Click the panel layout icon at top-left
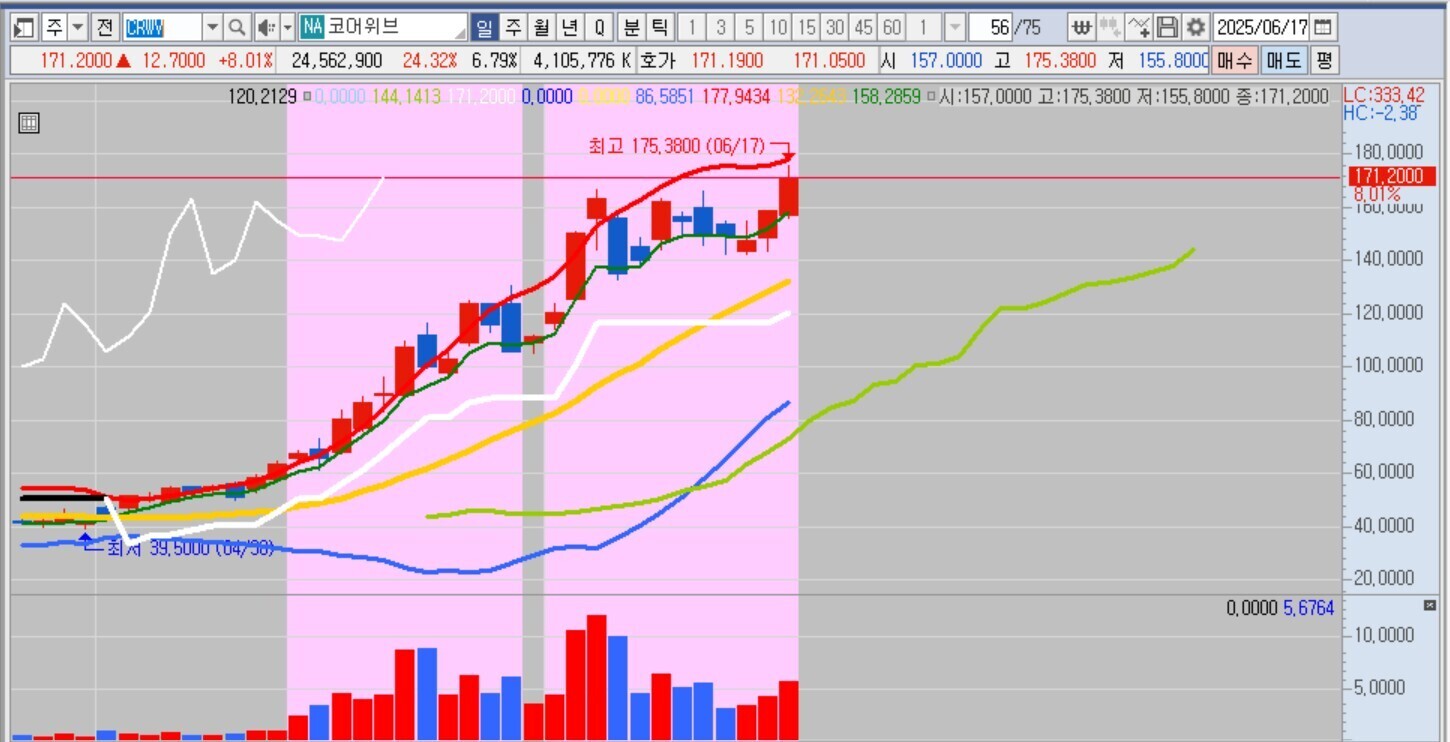 [25, 27]
